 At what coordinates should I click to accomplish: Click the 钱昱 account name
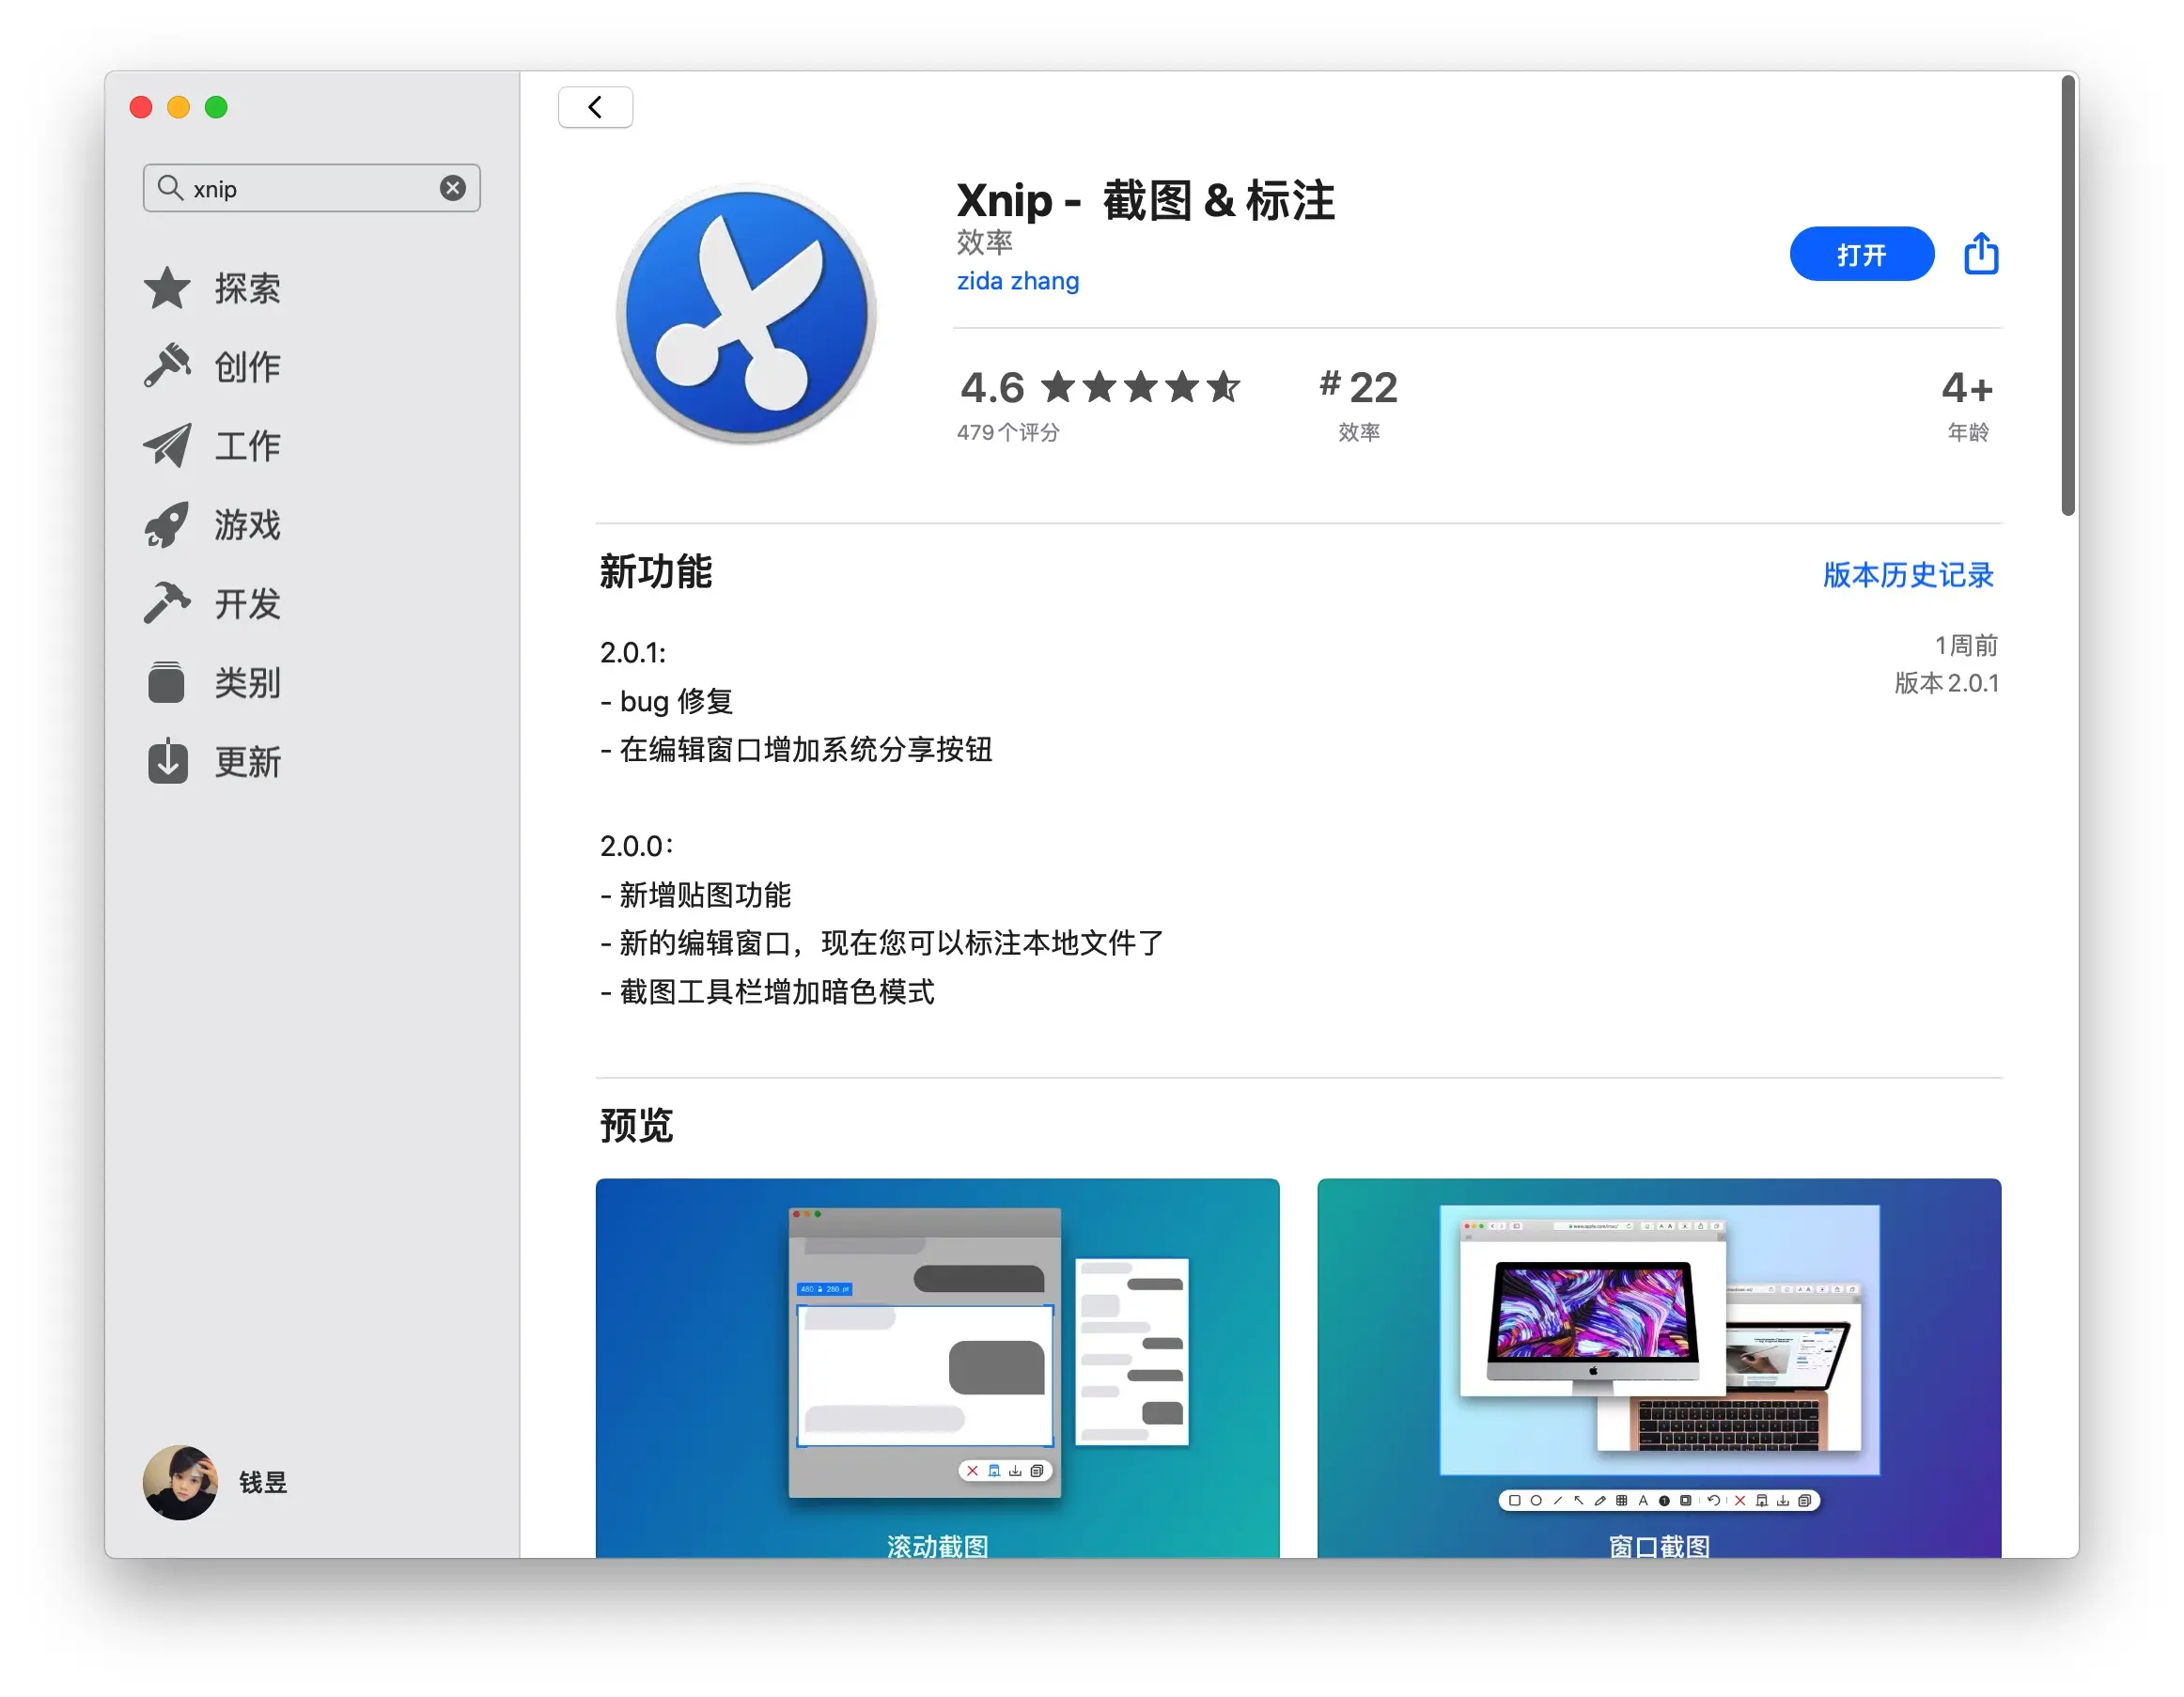(263, 1483)
